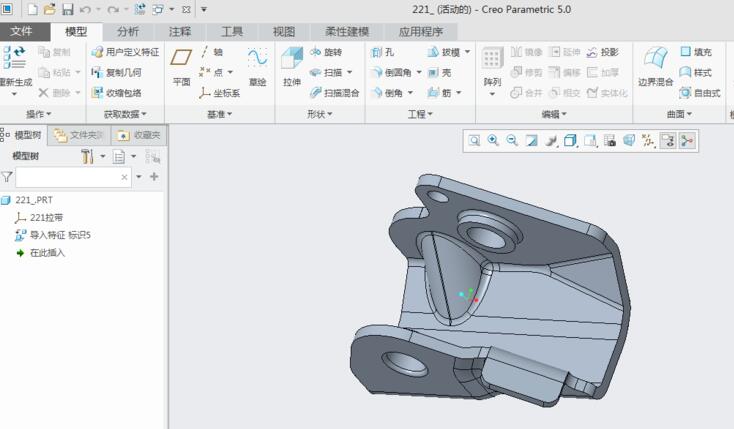Click the 投影 project tool
This screenshot has width=734, height=429.
(x=603, y=52)
